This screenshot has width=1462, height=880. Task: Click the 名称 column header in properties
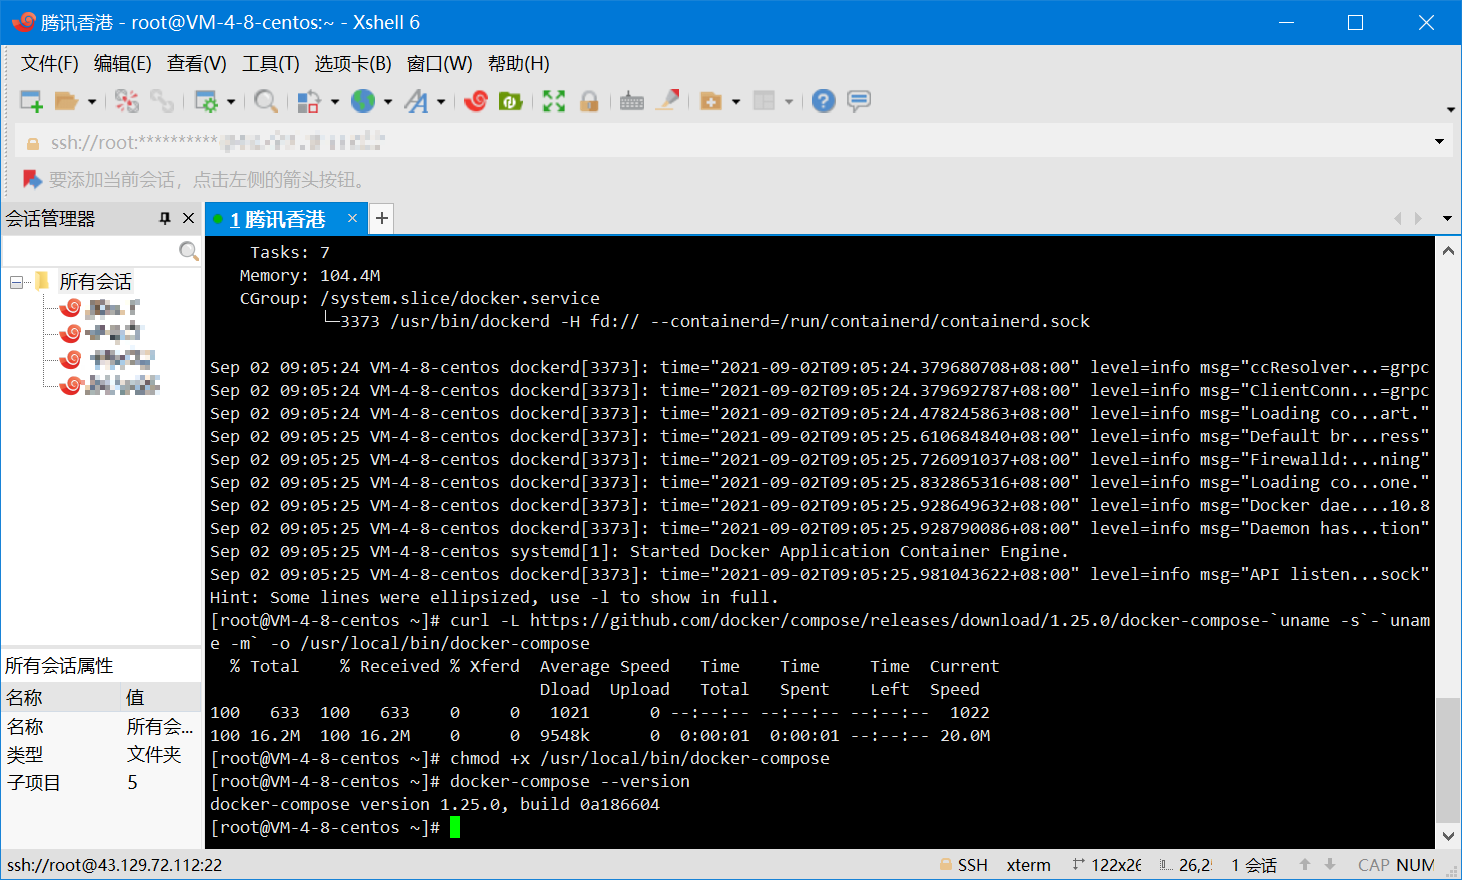tap(60, 697)
